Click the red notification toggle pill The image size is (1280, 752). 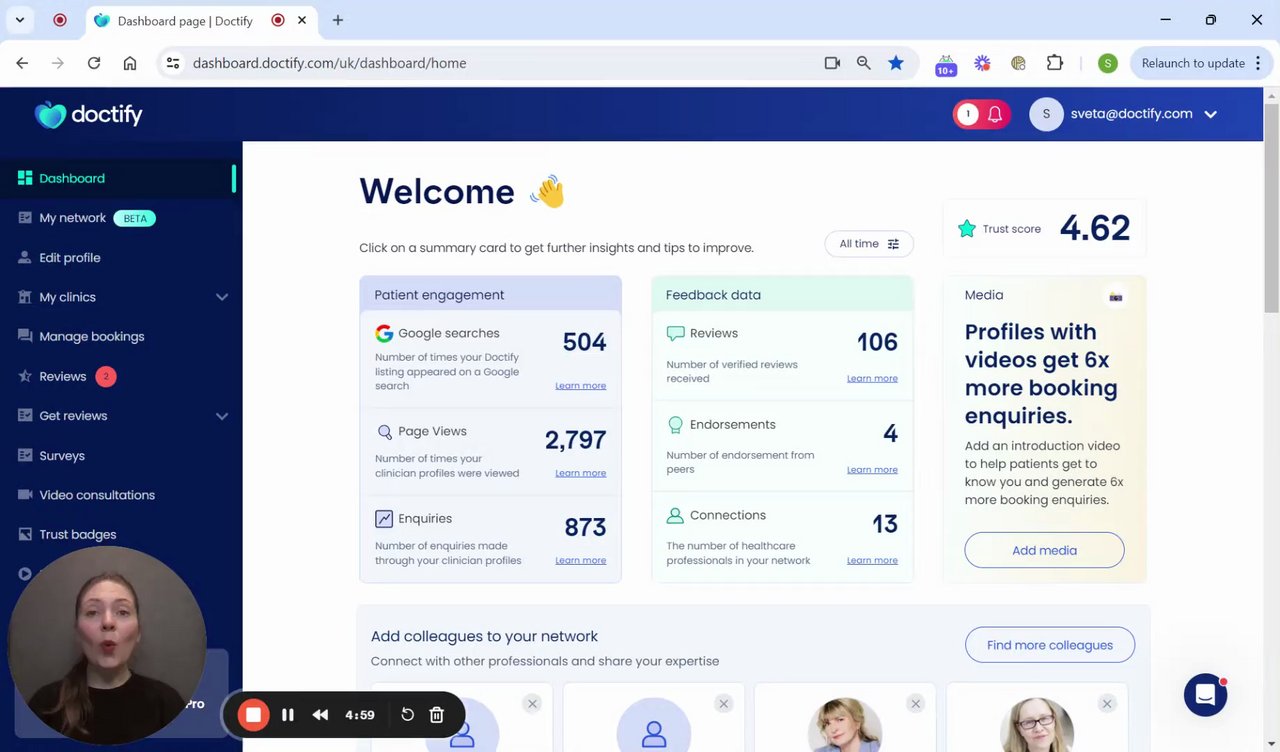981,114
